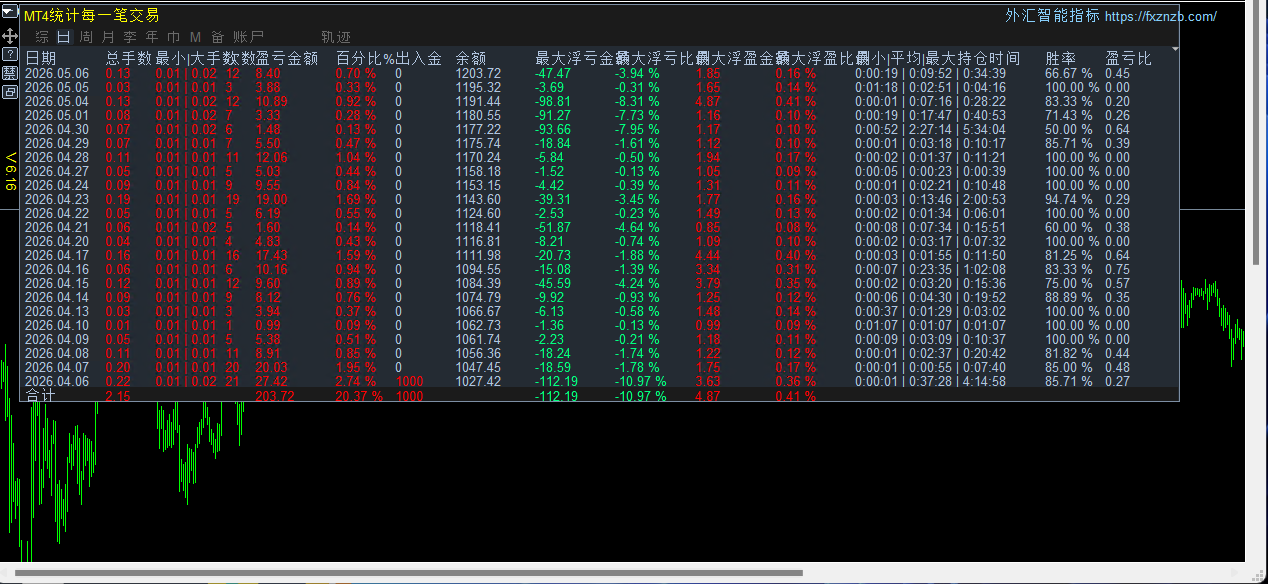The image size is (1268, 584).
Task: Select the 2026.05.04 date row
Action: [x=56, y=101]
